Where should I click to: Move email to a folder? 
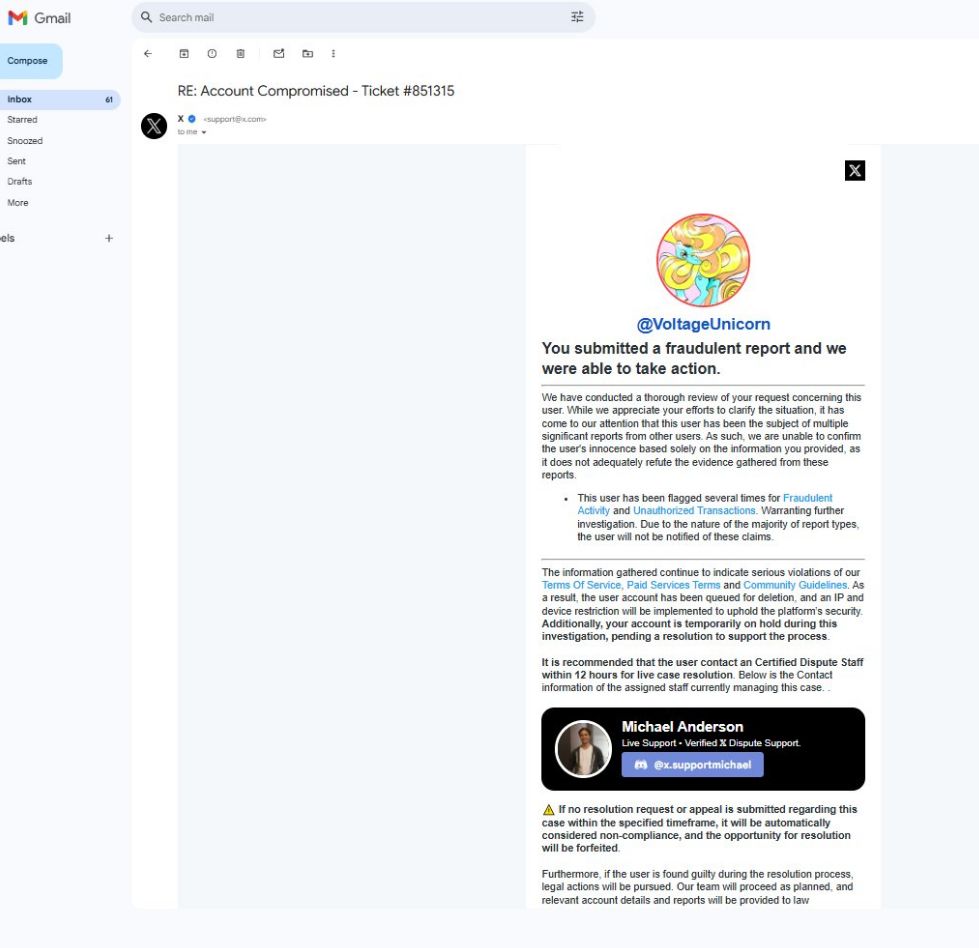tap(308, 54)
